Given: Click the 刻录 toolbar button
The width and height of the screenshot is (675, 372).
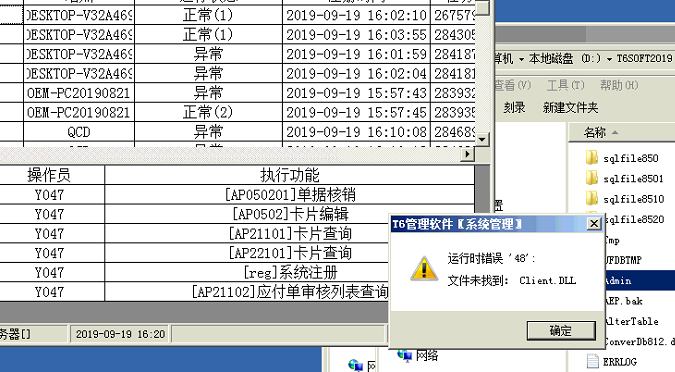Looking at the screenshot, I should coord(514,107).
